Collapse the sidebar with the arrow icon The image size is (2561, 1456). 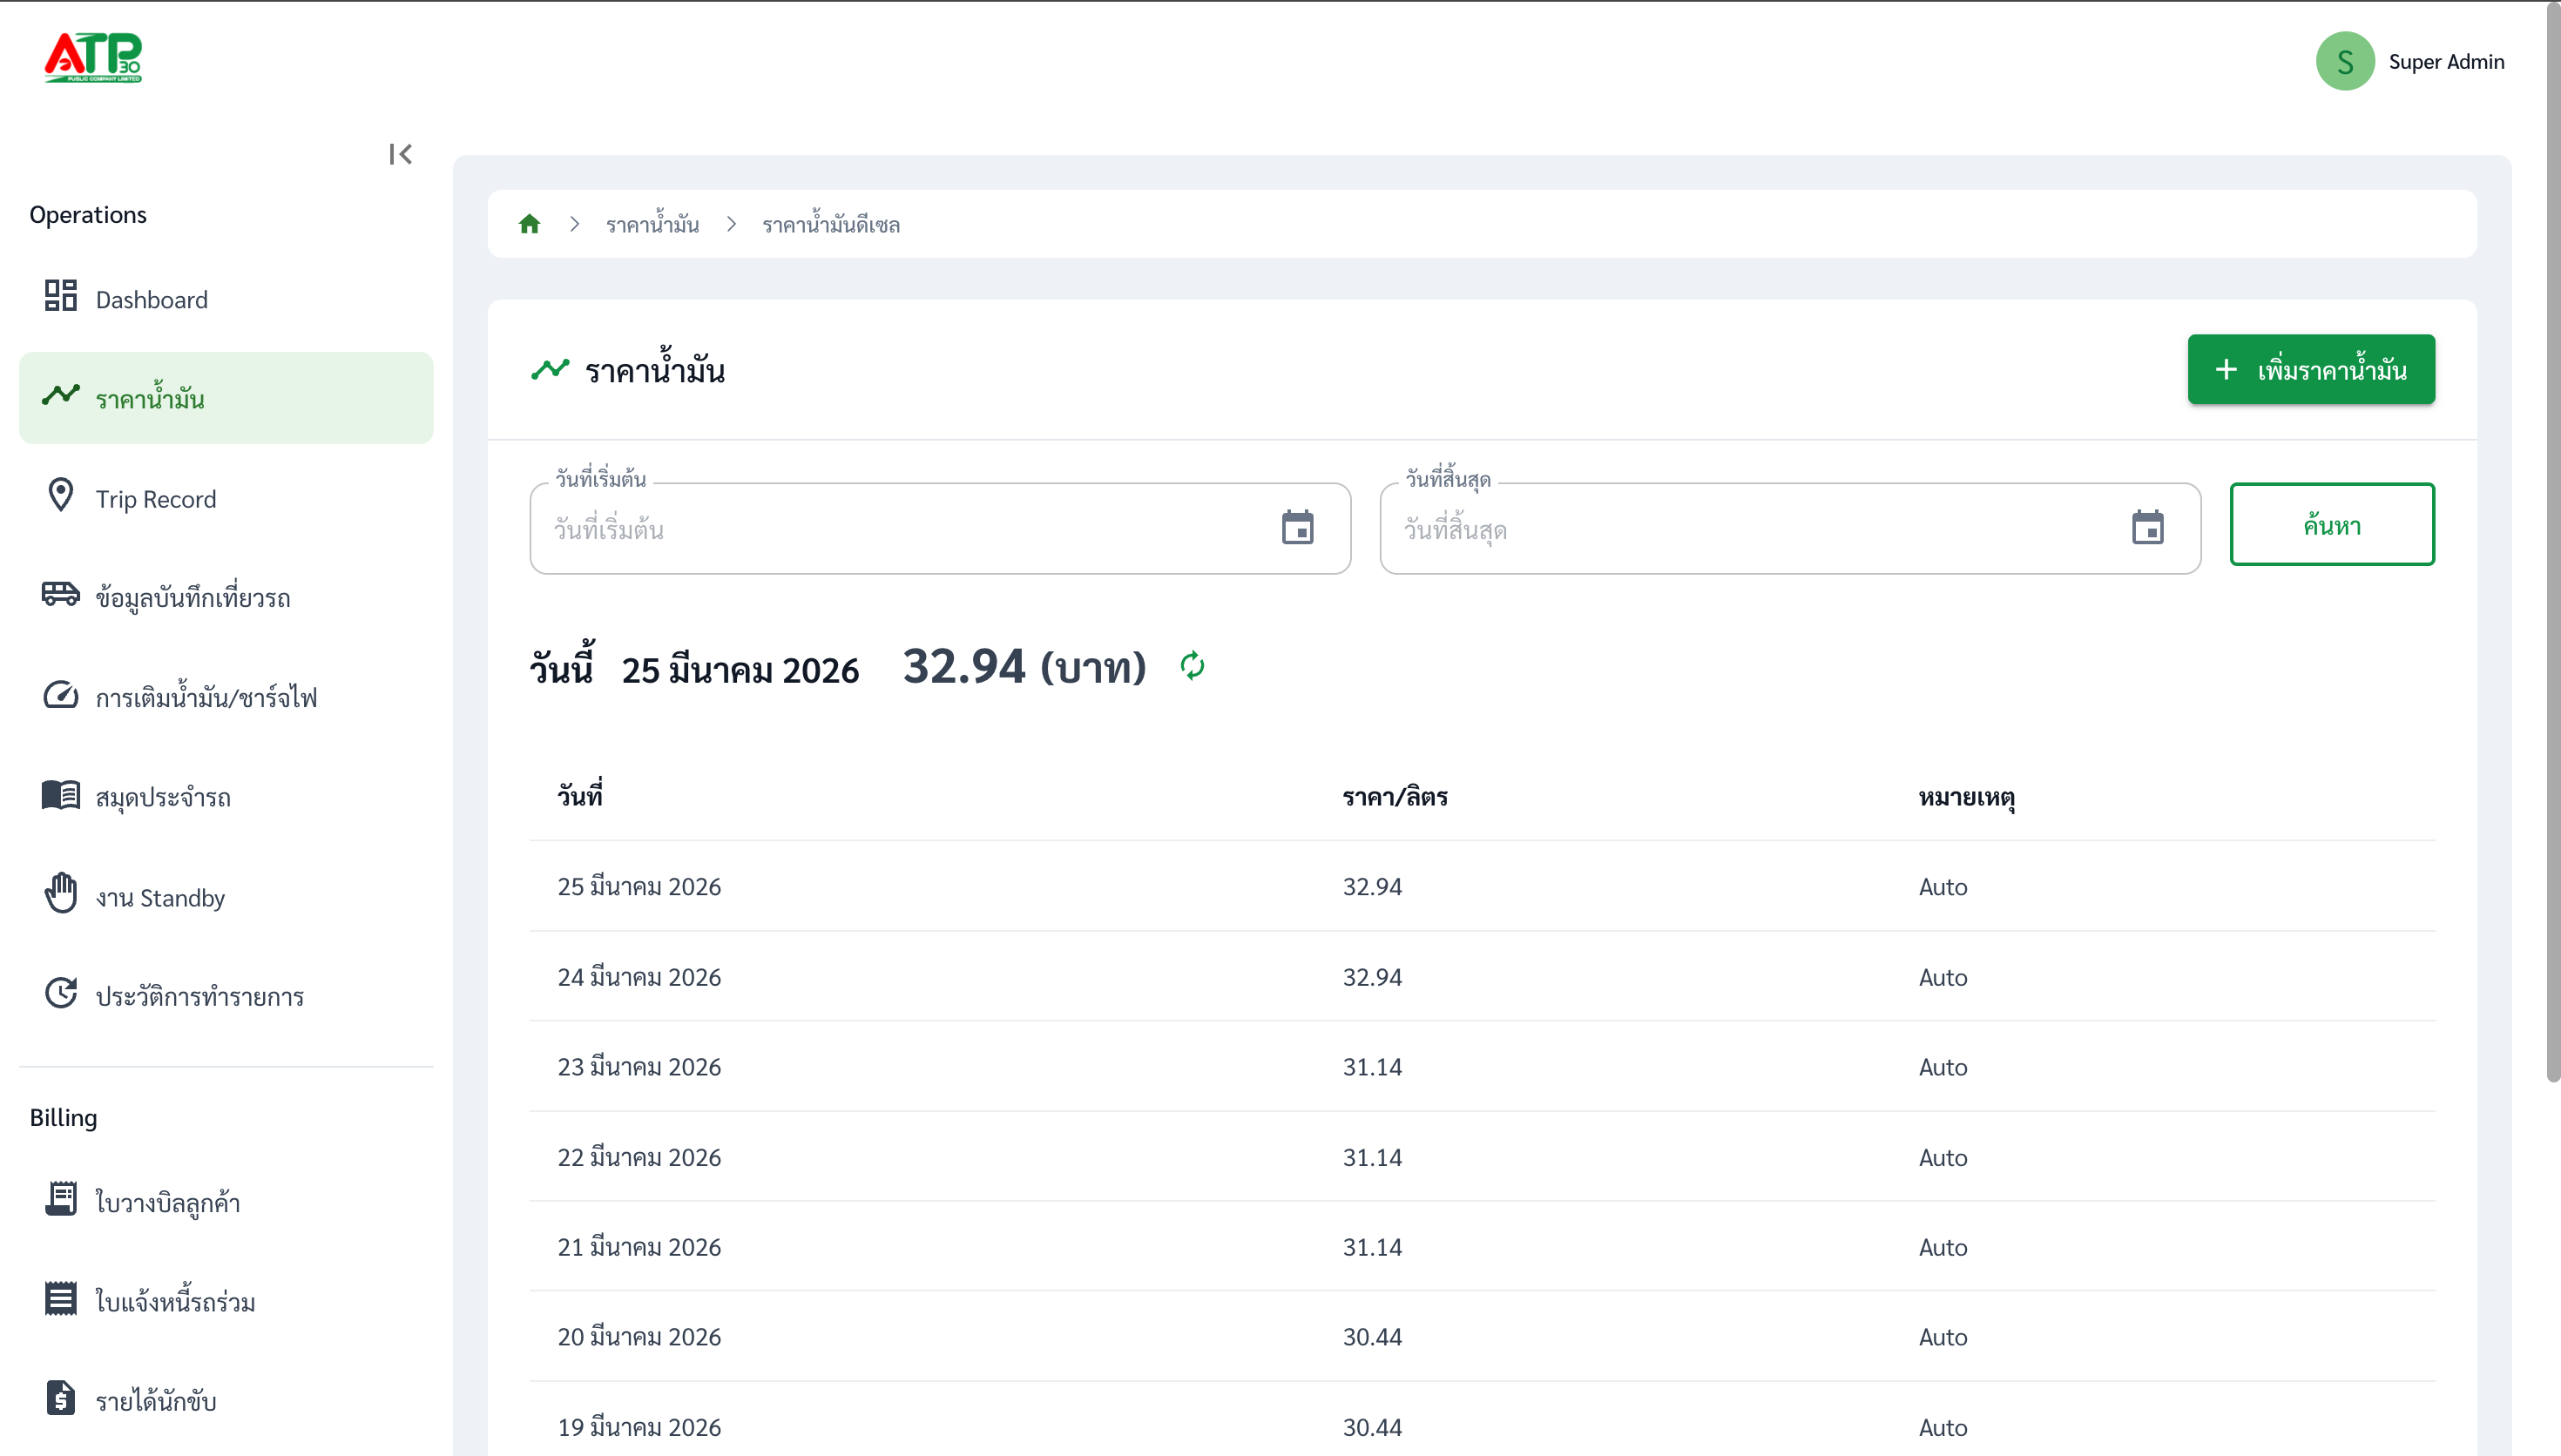[400, 154]
